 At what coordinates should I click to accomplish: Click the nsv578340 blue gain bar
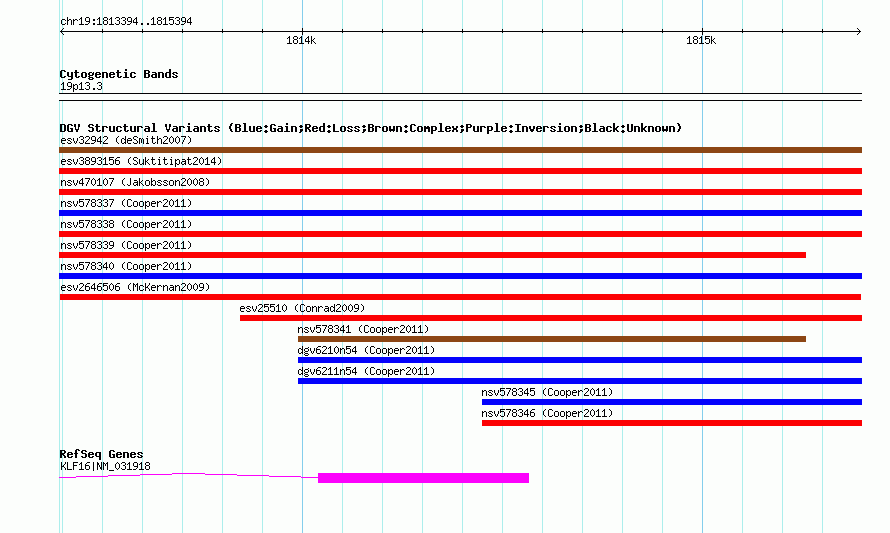tap(460, 276)
